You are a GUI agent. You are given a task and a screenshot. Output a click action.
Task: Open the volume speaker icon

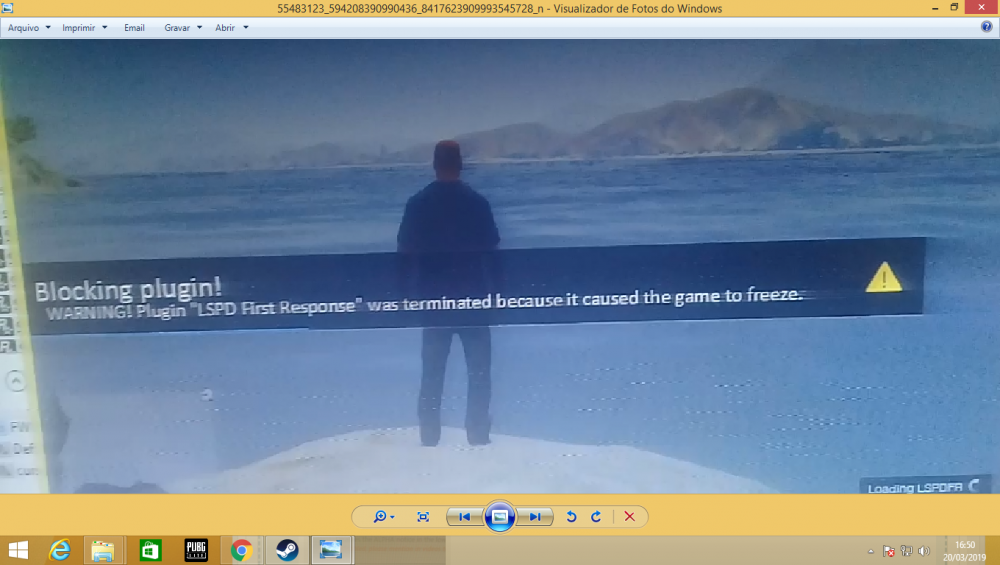click(923, 552)
